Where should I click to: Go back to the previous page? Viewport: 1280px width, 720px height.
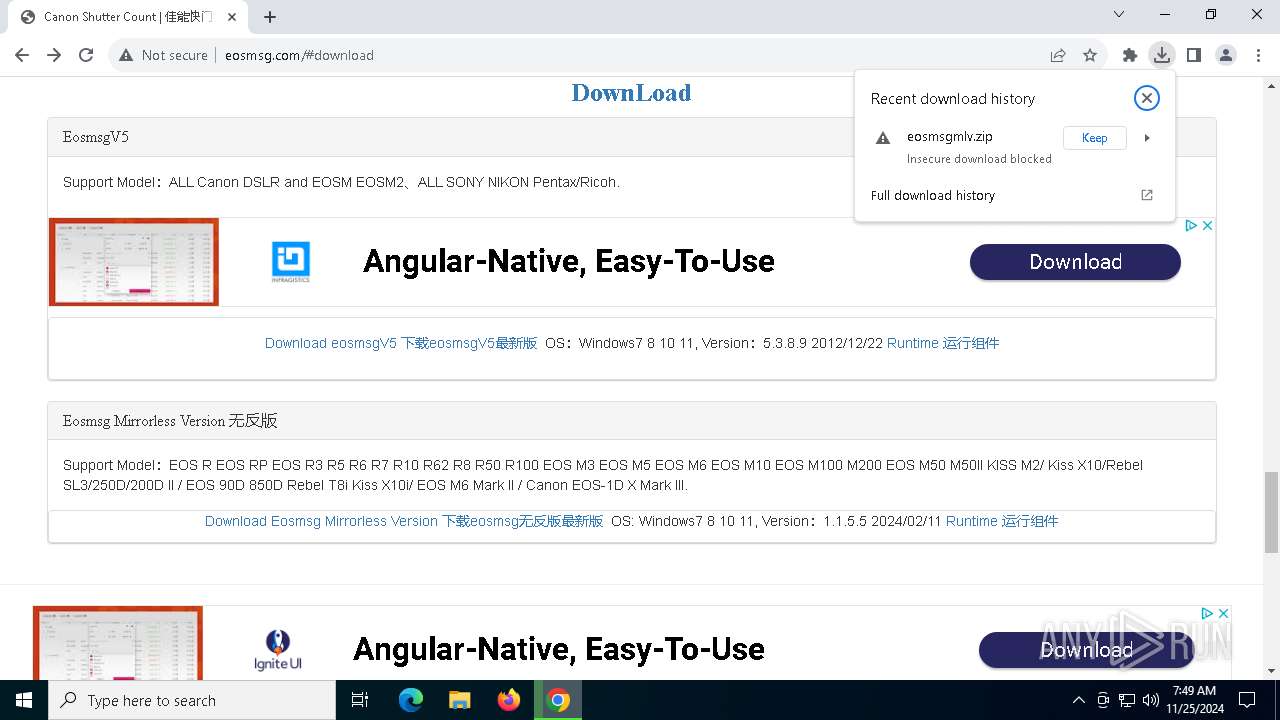pos(22,55)
